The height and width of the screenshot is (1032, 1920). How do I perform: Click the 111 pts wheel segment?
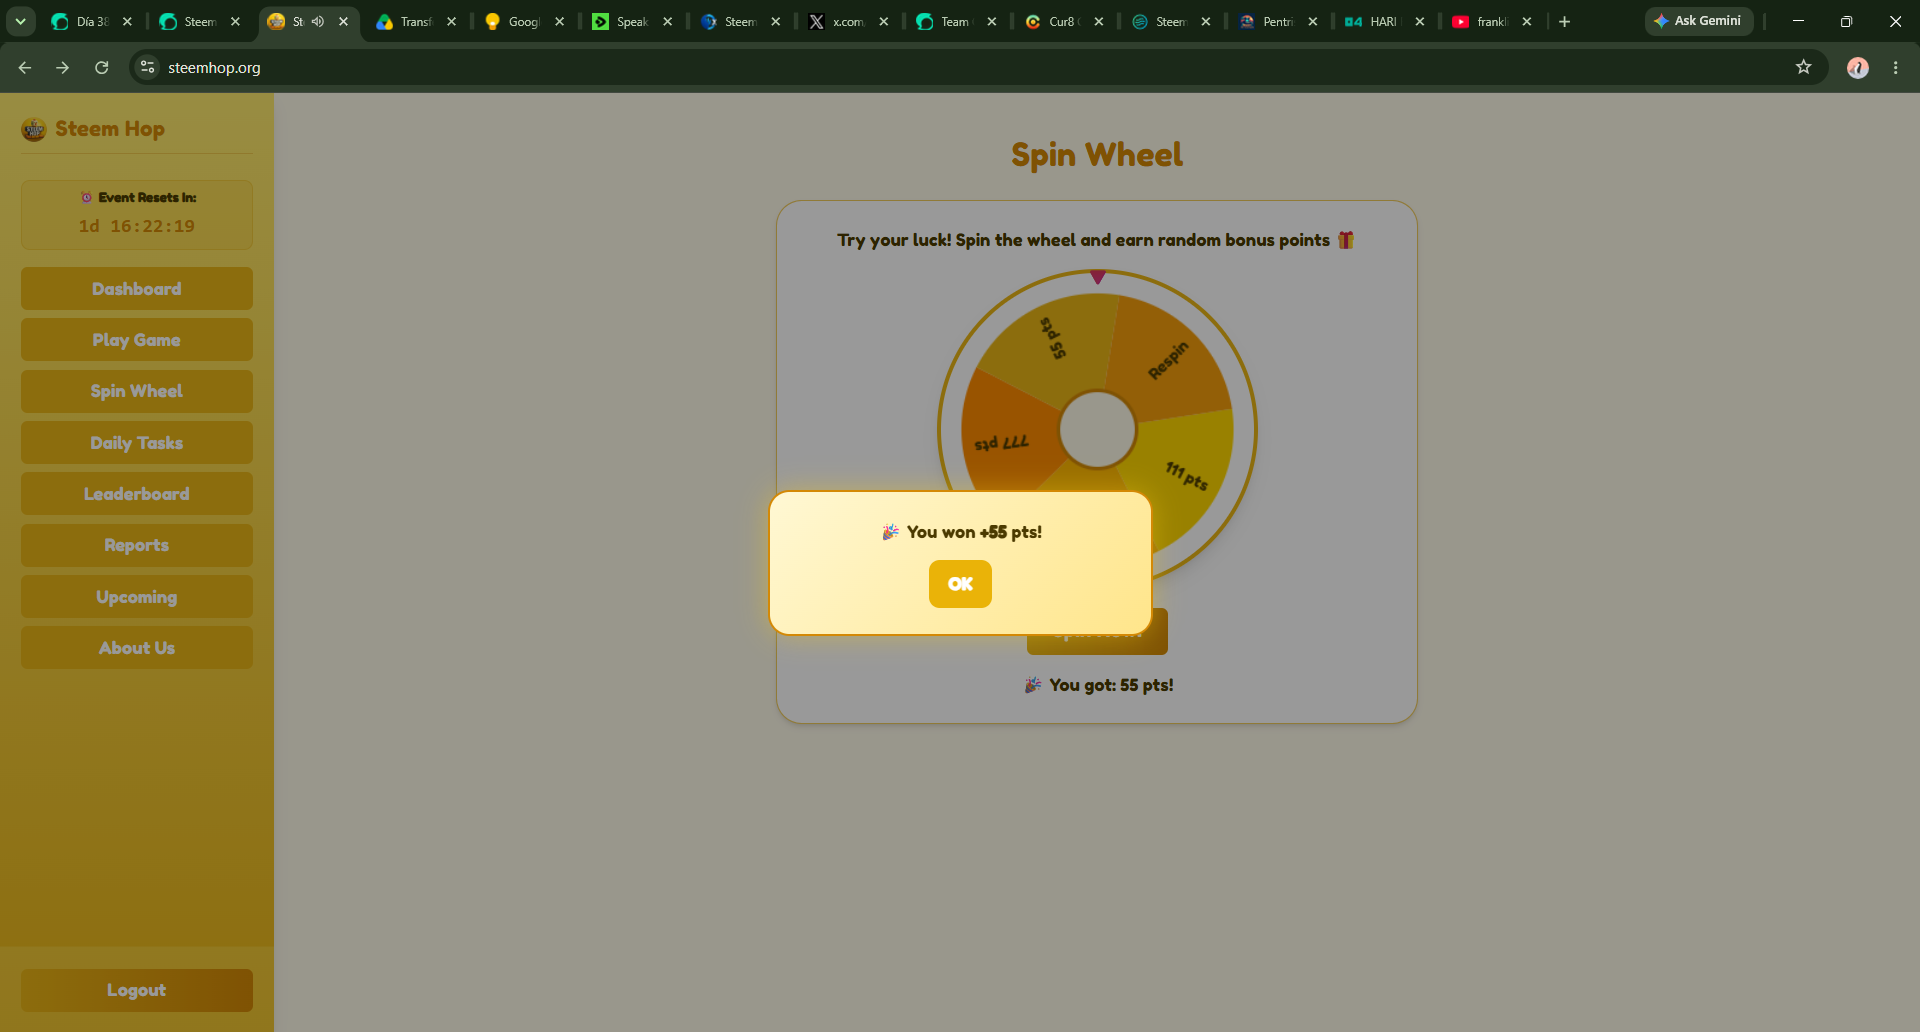coord(1187,475)
